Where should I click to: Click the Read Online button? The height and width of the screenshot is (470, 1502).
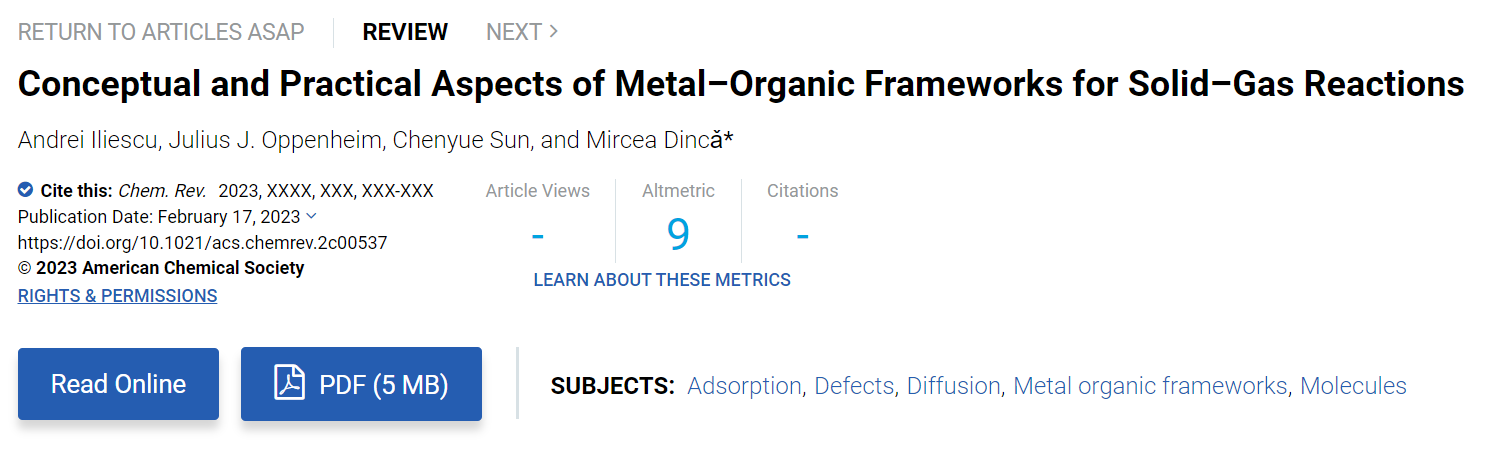coord(118,384)
